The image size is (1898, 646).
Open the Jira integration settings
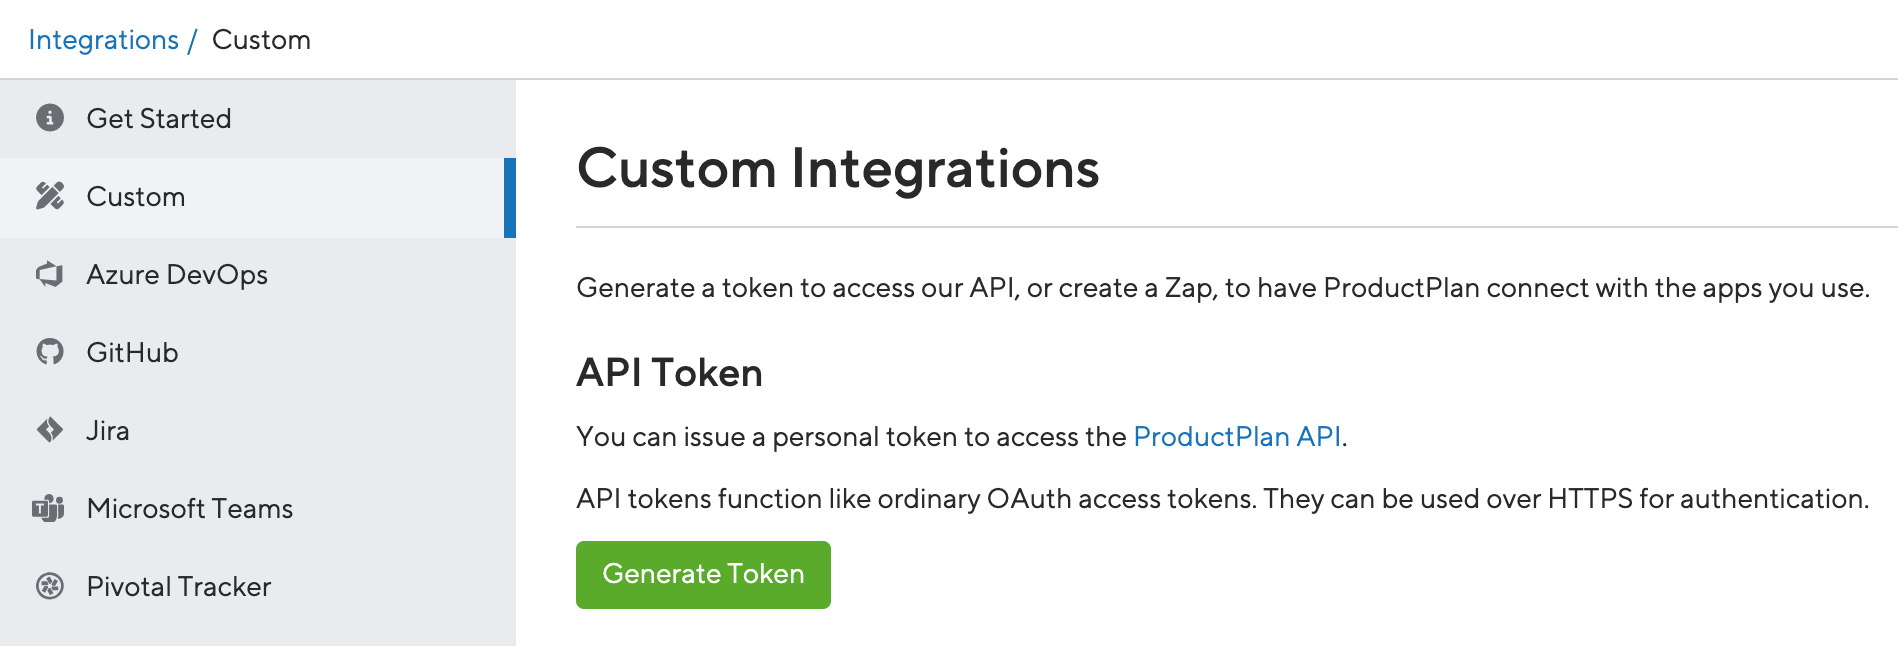(x=110, y=430)
